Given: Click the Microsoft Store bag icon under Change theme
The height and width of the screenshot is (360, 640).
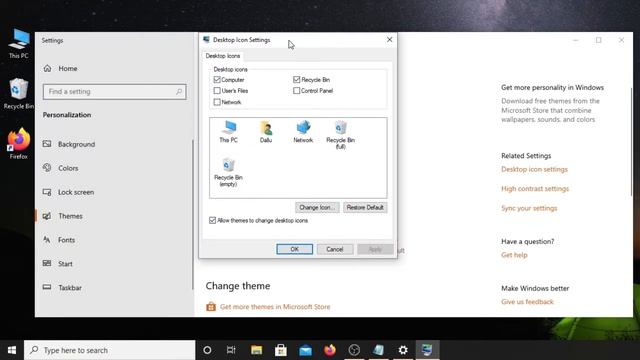Looking at the screenshot, I should click(211, 307).
